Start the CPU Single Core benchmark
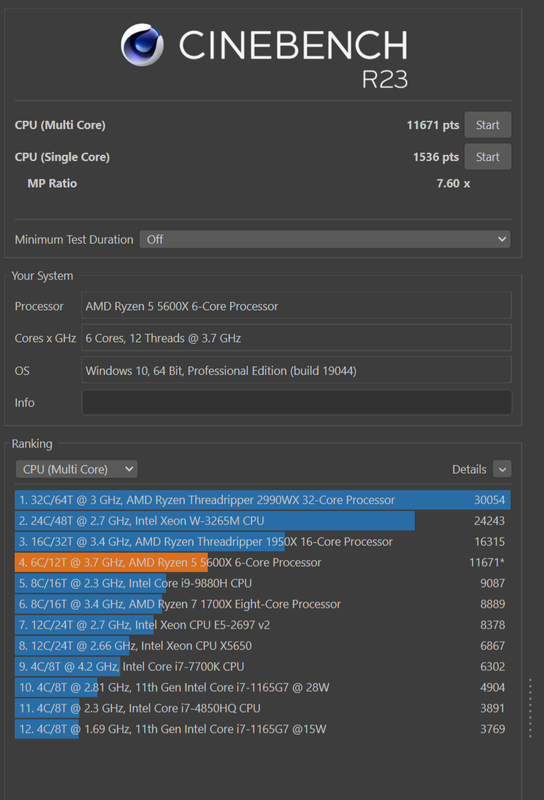 (x=487, y=157)
